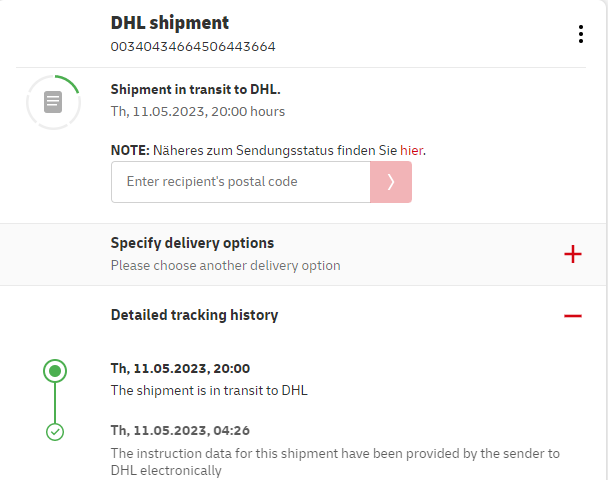
Task: Open the three-dot more options menu
Action: 580,34
